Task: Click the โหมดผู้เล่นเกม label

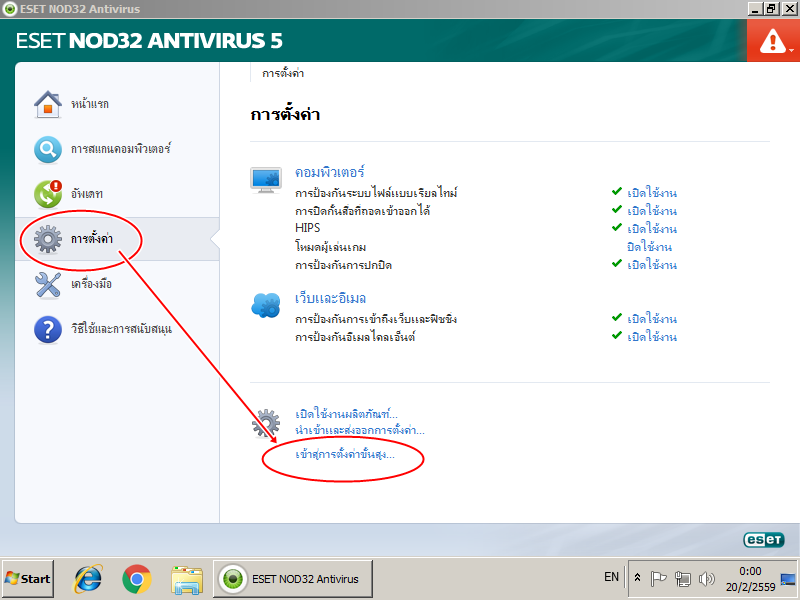Action: coord(331,247)
